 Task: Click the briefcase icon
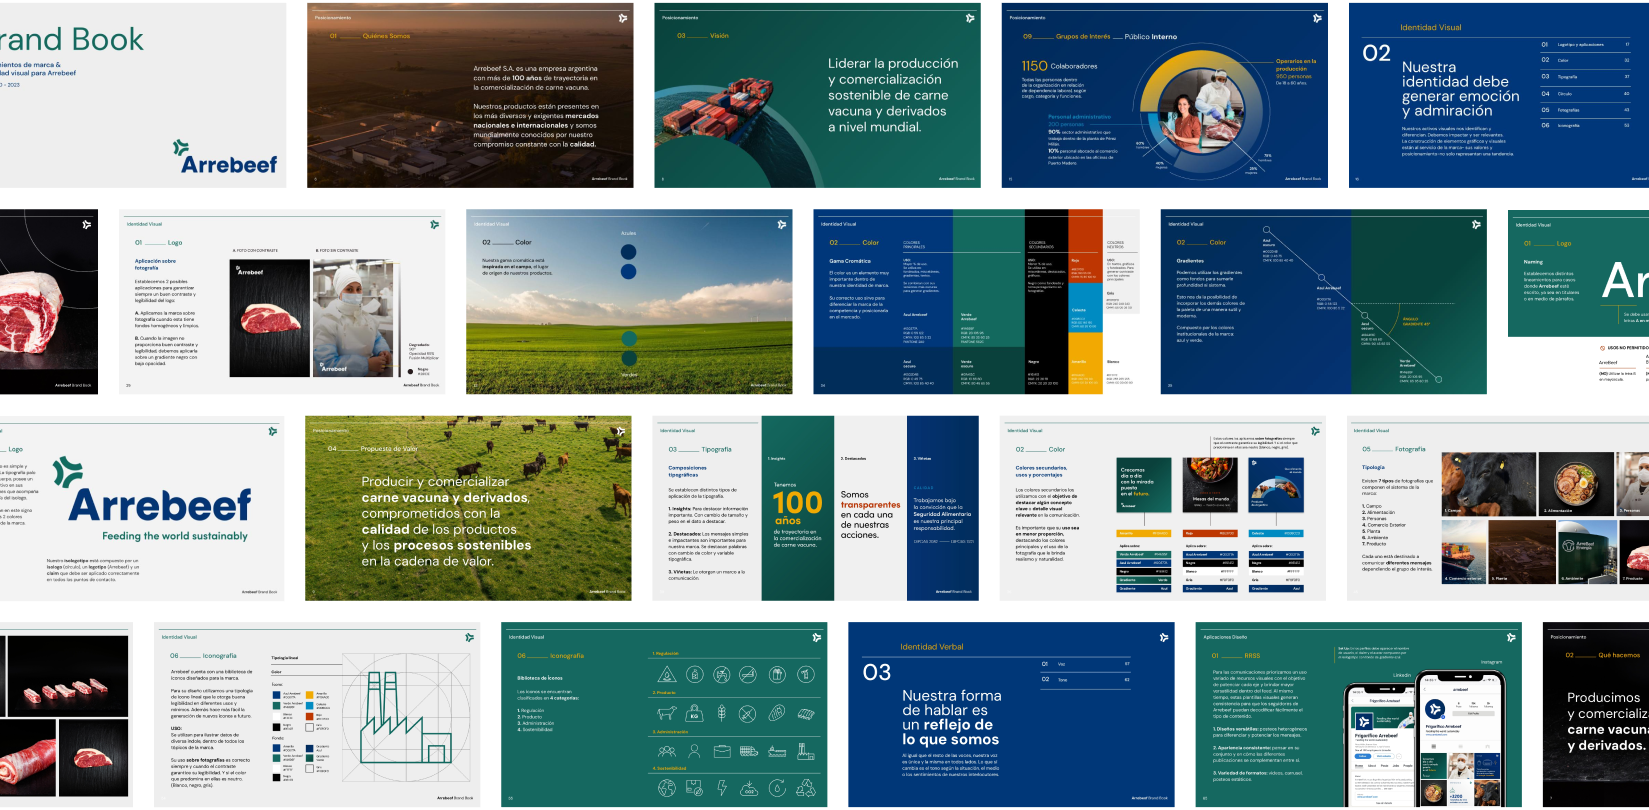(722, 751)
